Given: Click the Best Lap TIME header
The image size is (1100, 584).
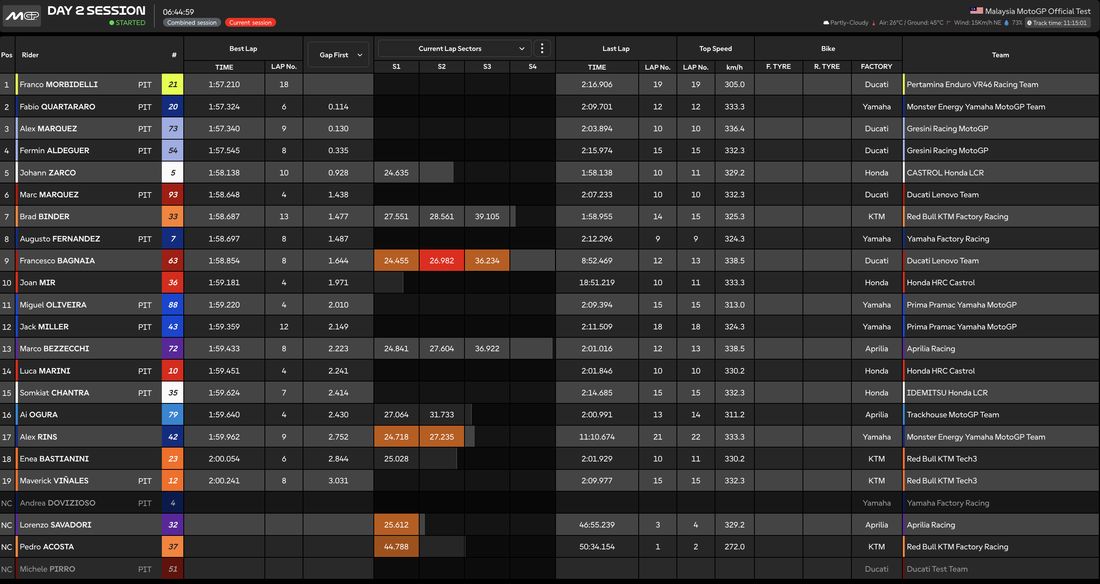Looking at the screenshot, I should tap(224, 67).
